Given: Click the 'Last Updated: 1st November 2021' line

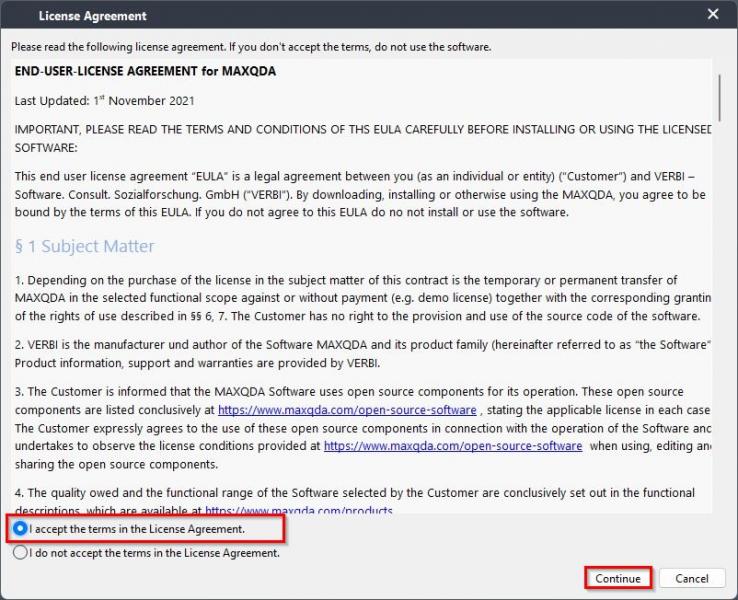Looking at the screenshot, I should click(x=104, y=101).
